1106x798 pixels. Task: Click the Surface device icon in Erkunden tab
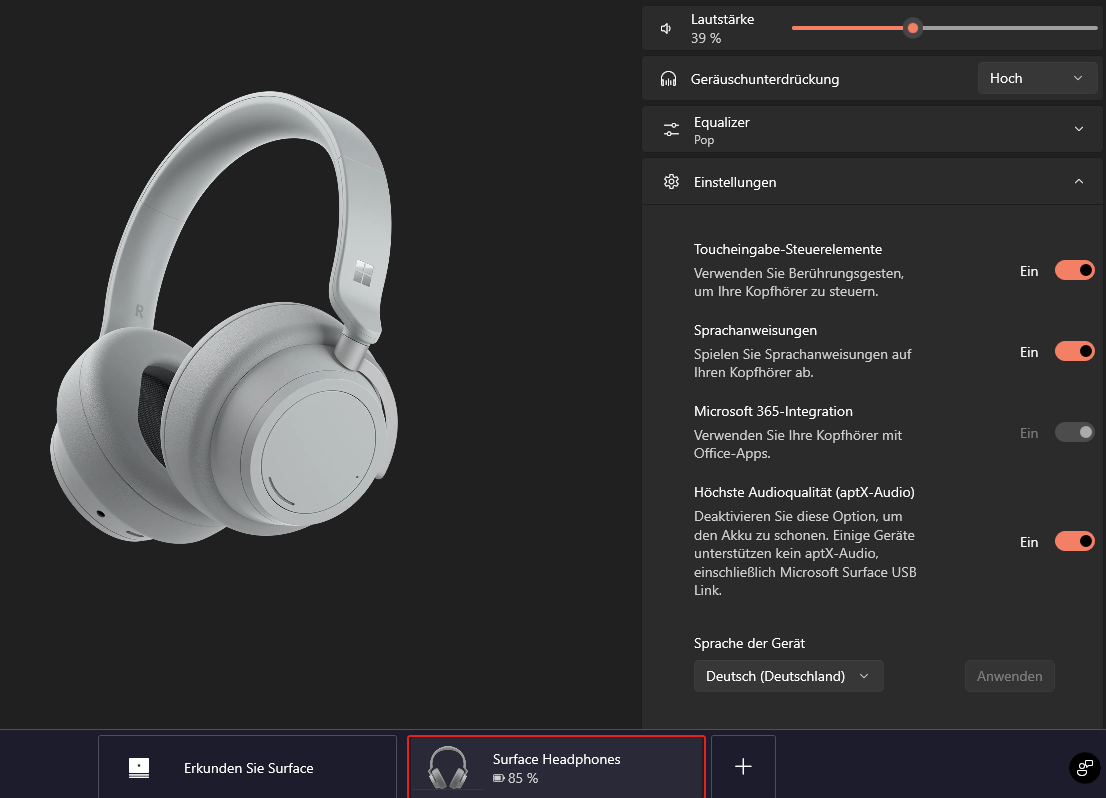click(x=139, y=768)
